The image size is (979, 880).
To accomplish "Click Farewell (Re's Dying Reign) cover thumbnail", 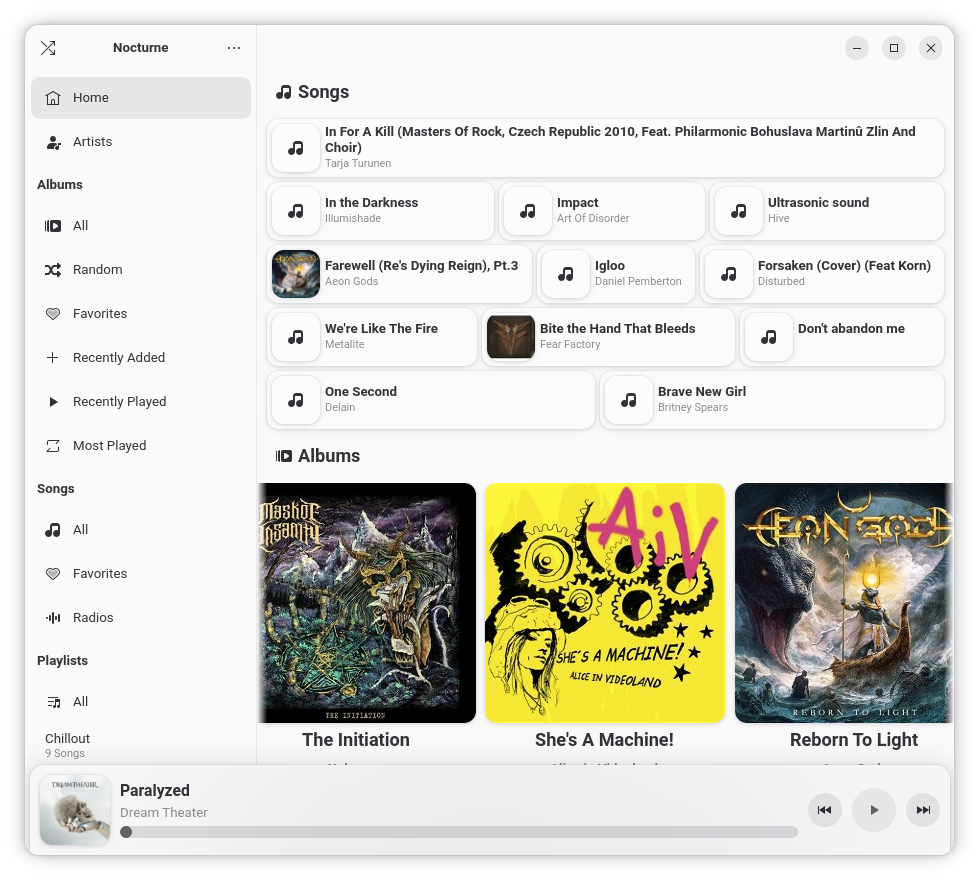I will 296,274.
